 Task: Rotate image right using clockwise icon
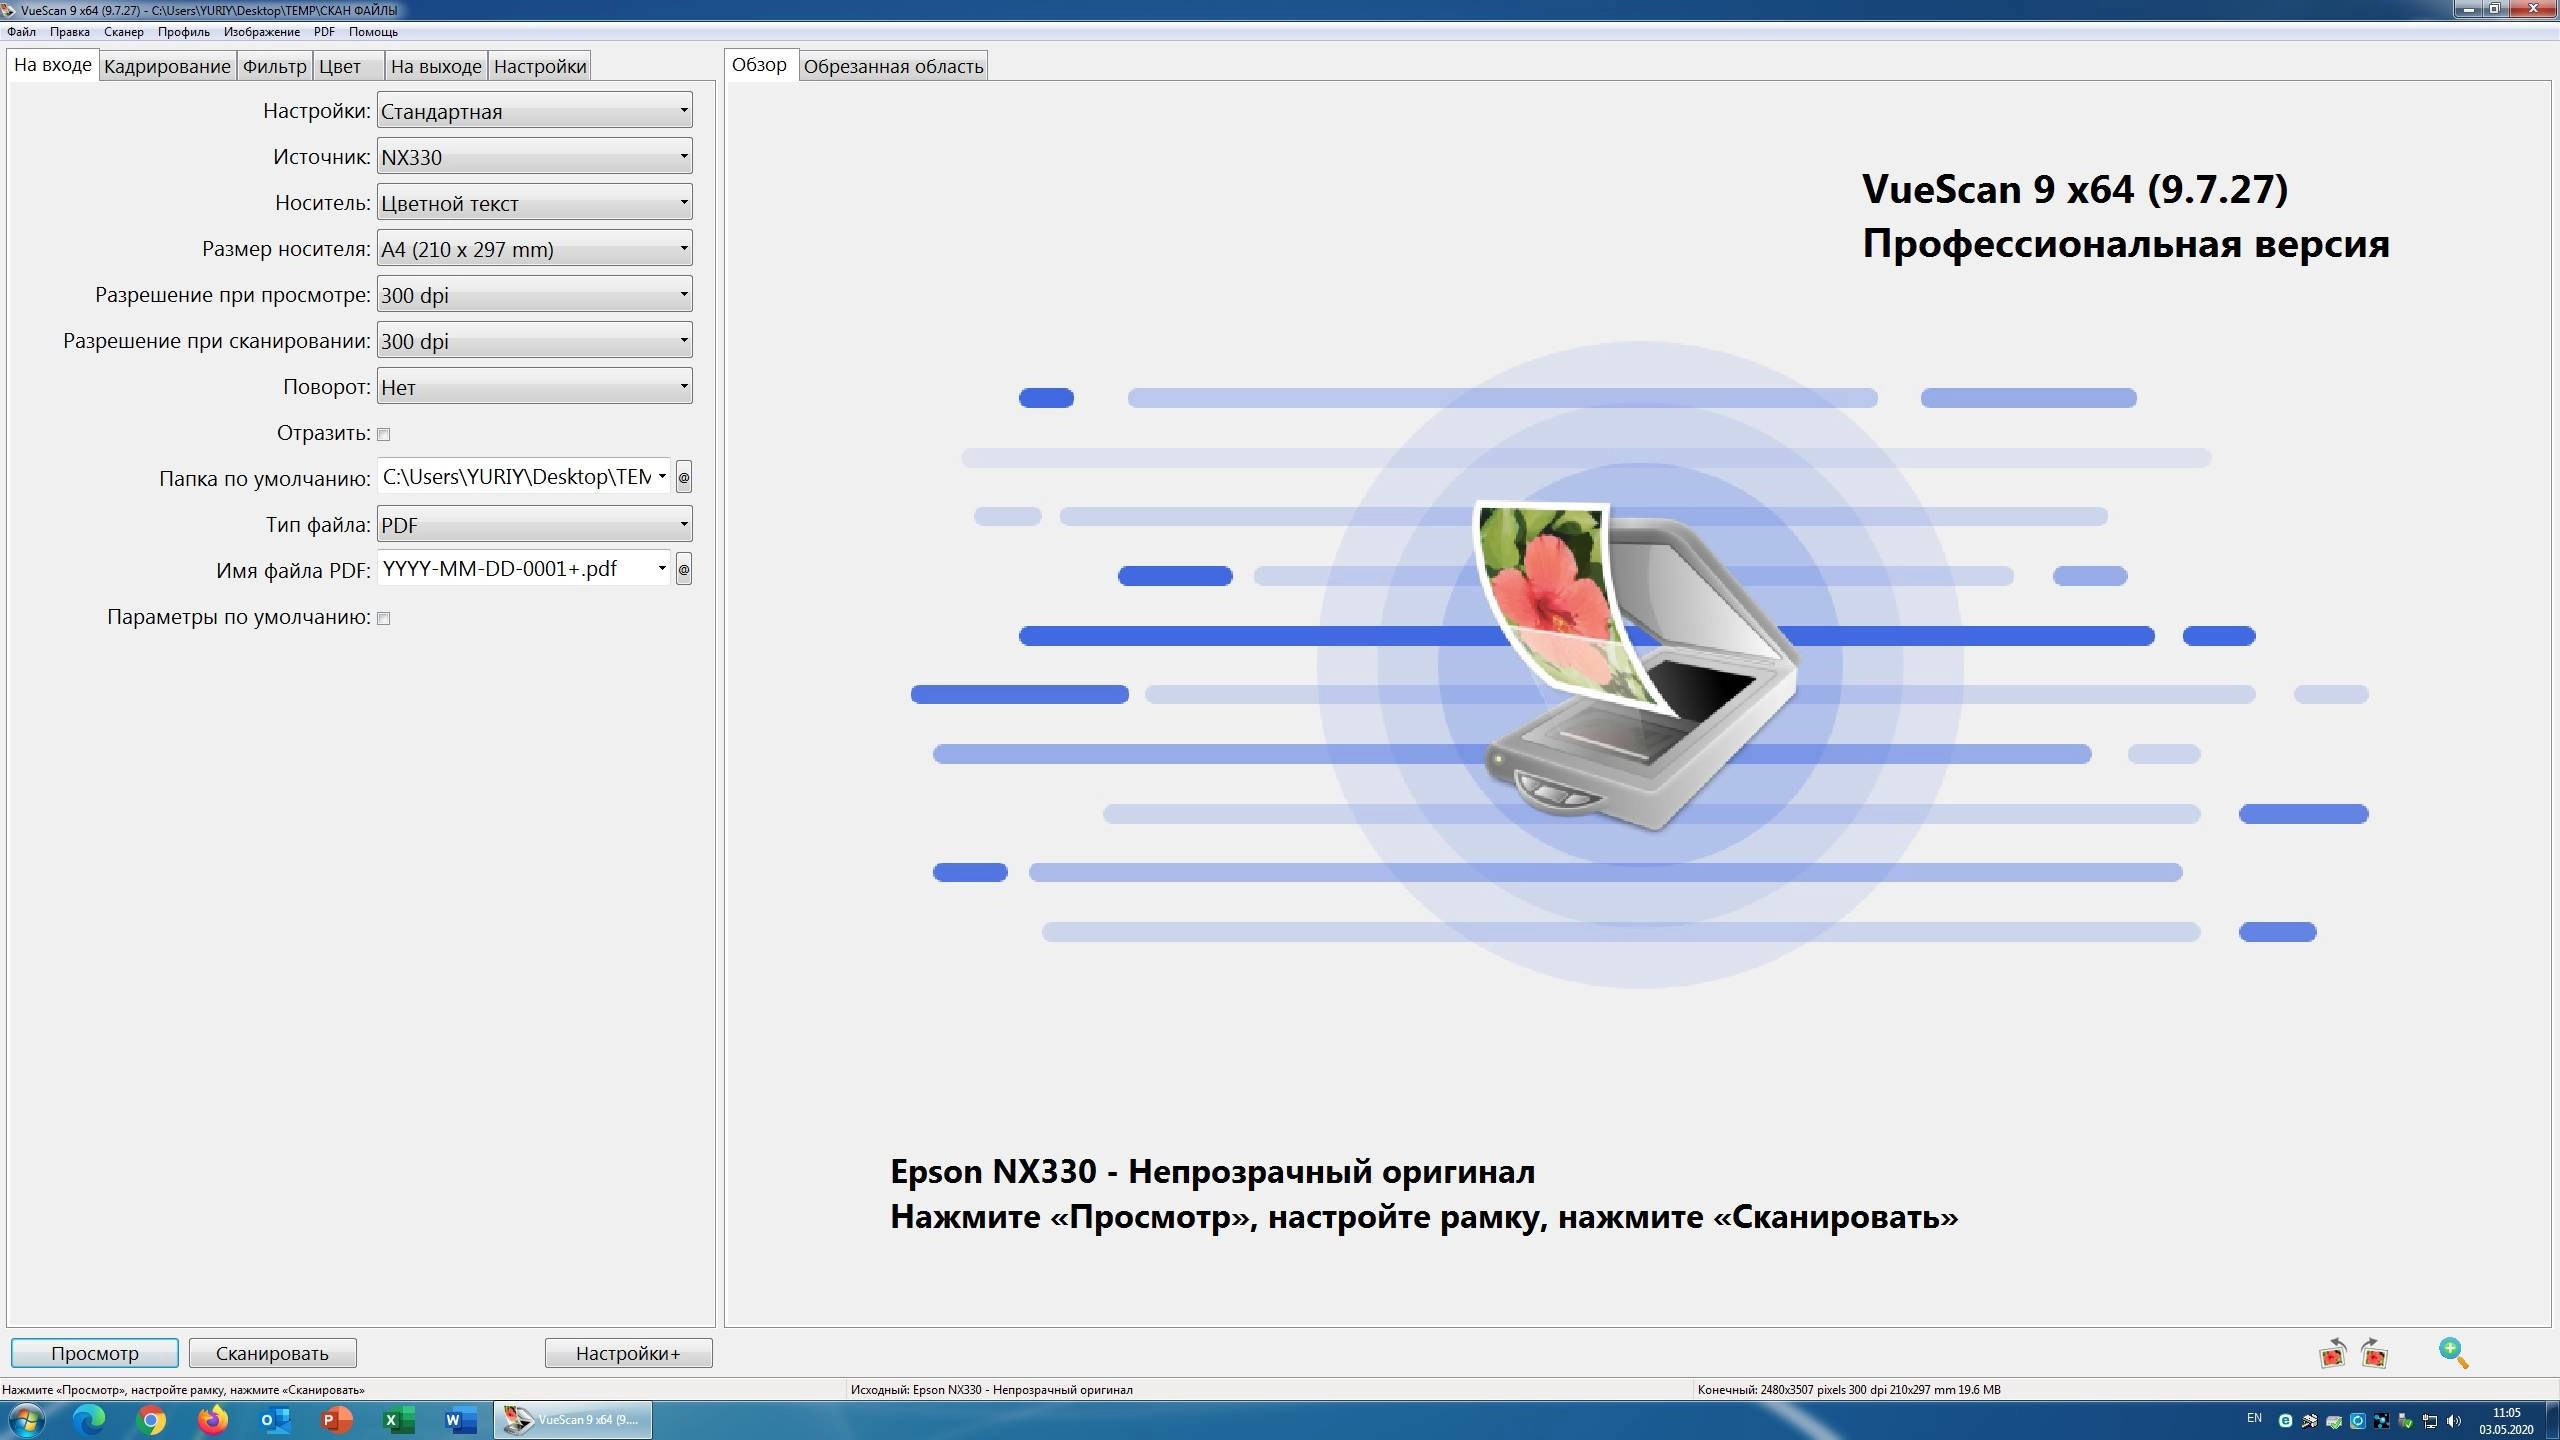[x=2374, y=1354]
